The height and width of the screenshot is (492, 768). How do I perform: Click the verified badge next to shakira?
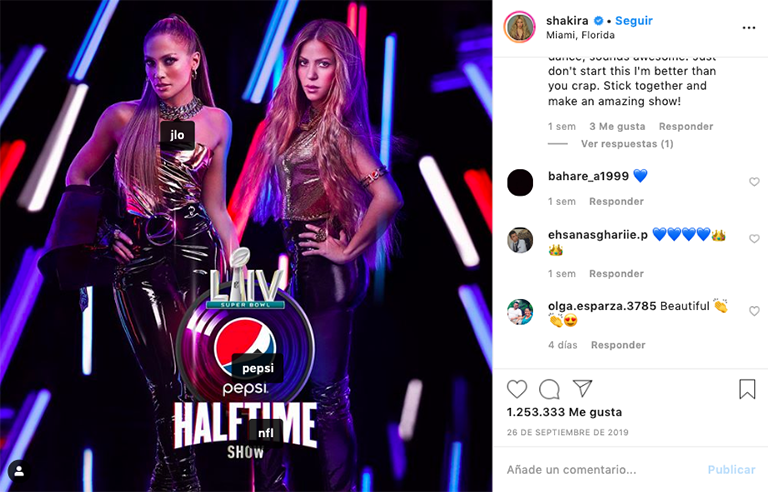pos(599,21)
